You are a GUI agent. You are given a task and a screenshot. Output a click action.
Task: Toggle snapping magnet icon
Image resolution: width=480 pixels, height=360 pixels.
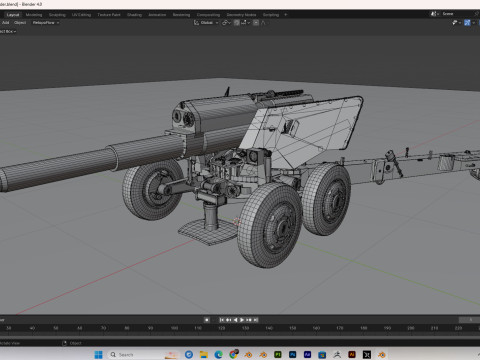click(x=236, y=23)
